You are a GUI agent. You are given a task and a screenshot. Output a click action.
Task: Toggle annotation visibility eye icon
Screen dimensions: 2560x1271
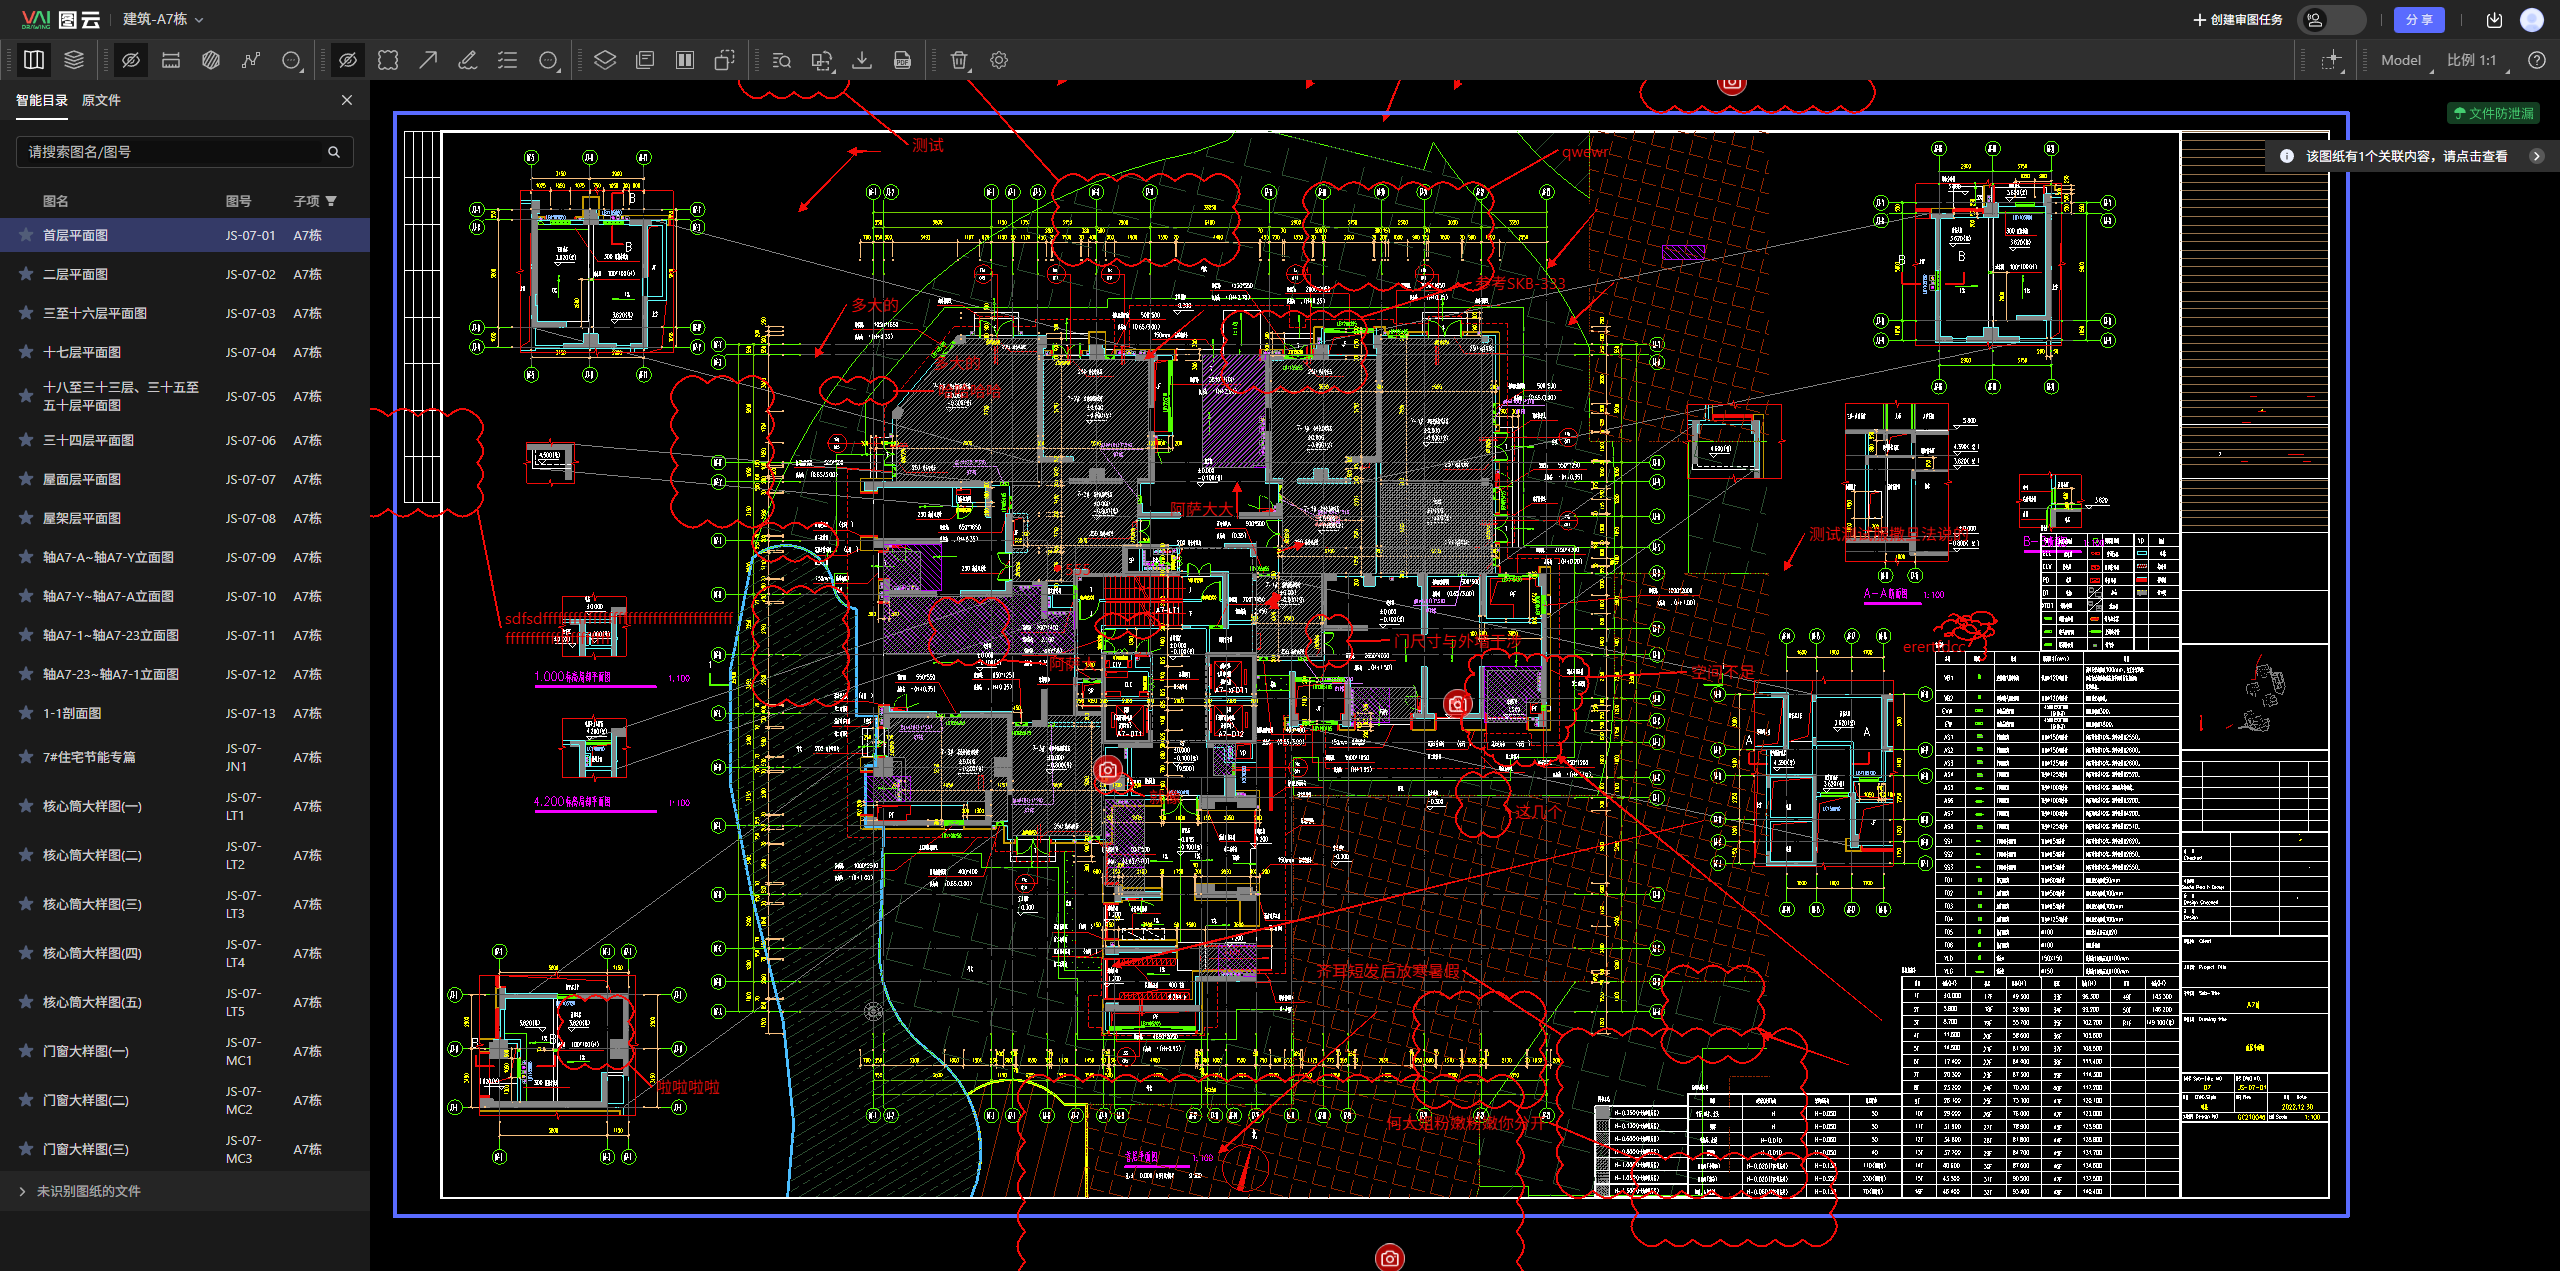[x=348, y=60]
